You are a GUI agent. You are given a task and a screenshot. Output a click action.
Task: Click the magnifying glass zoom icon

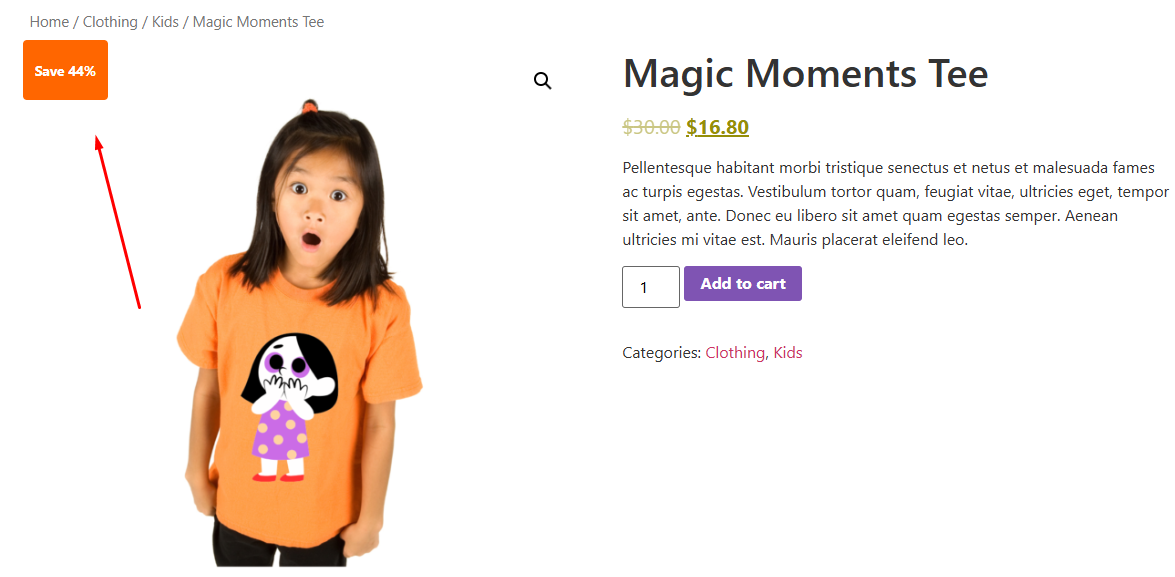543,81
